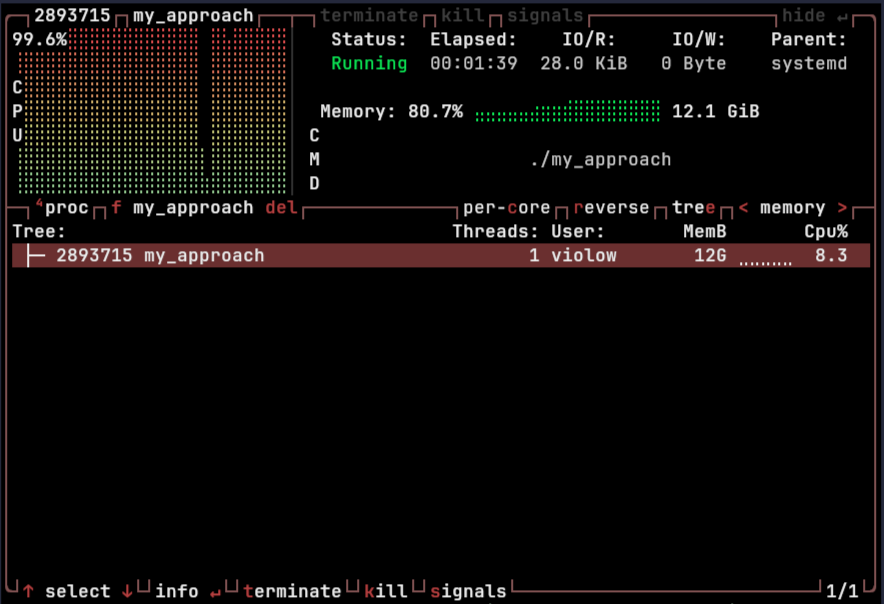Click the enter icon beside info

pos(215,592)
